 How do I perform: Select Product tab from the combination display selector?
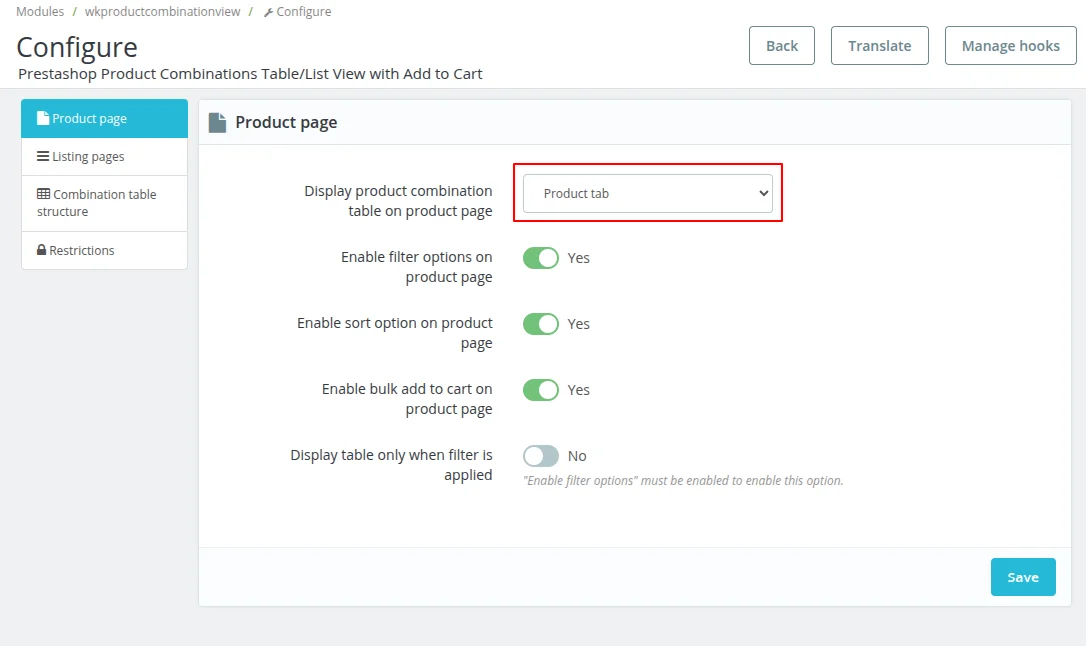(648, 193)
